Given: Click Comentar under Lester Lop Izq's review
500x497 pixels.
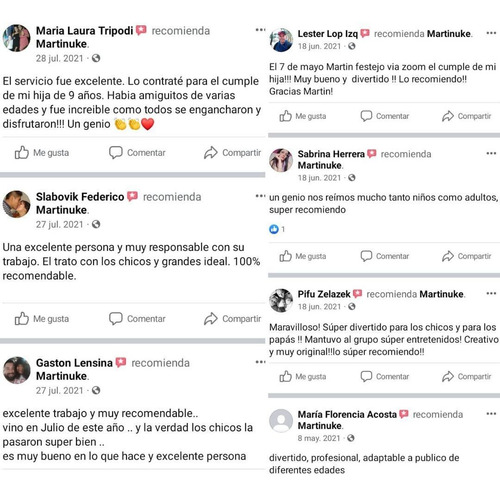Looking at the screenshot, I should click(x=385, y=116).
